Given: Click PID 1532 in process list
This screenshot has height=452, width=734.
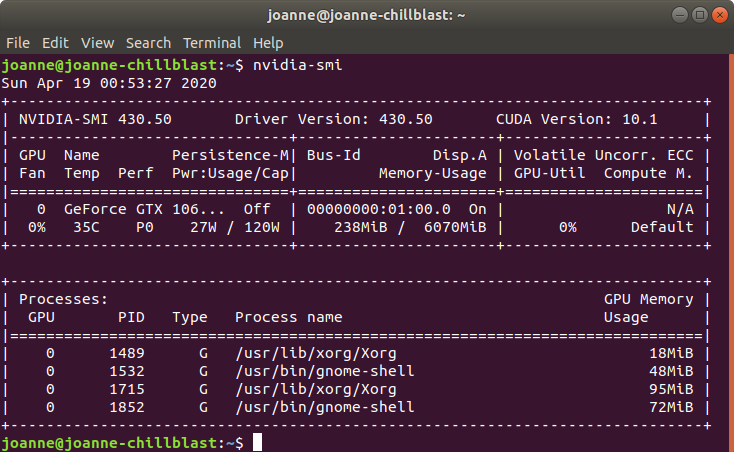Looking at the screenshot, I should 127,372.
